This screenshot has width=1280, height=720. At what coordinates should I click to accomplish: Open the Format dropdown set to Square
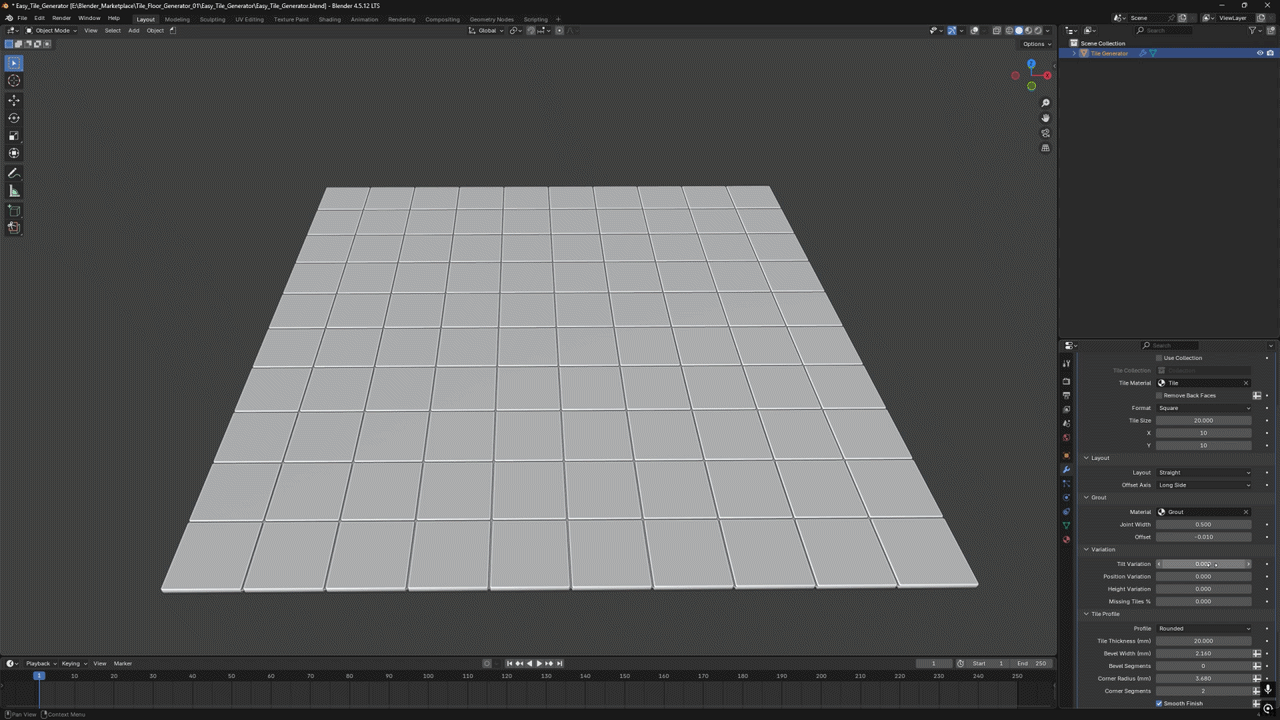[1204, 408]
